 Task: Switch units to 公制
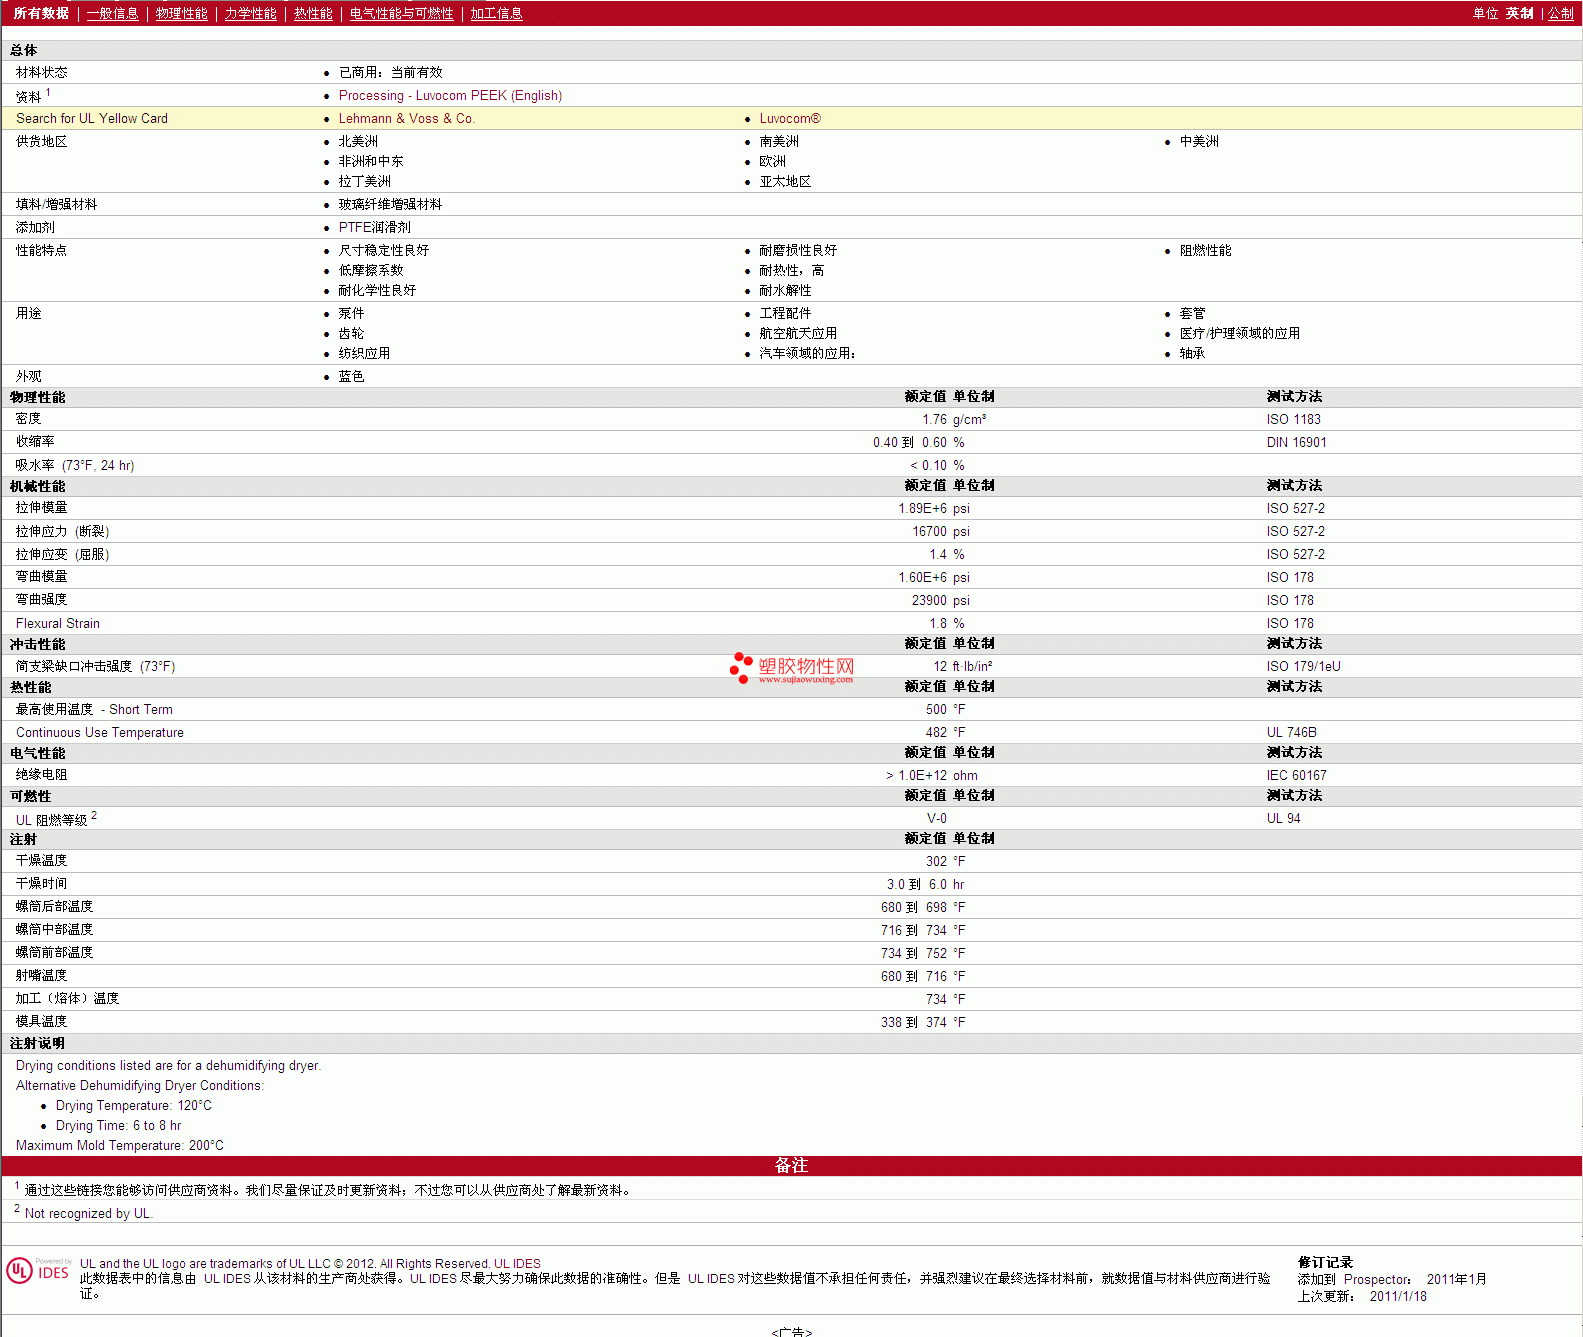pos(1561,13)
